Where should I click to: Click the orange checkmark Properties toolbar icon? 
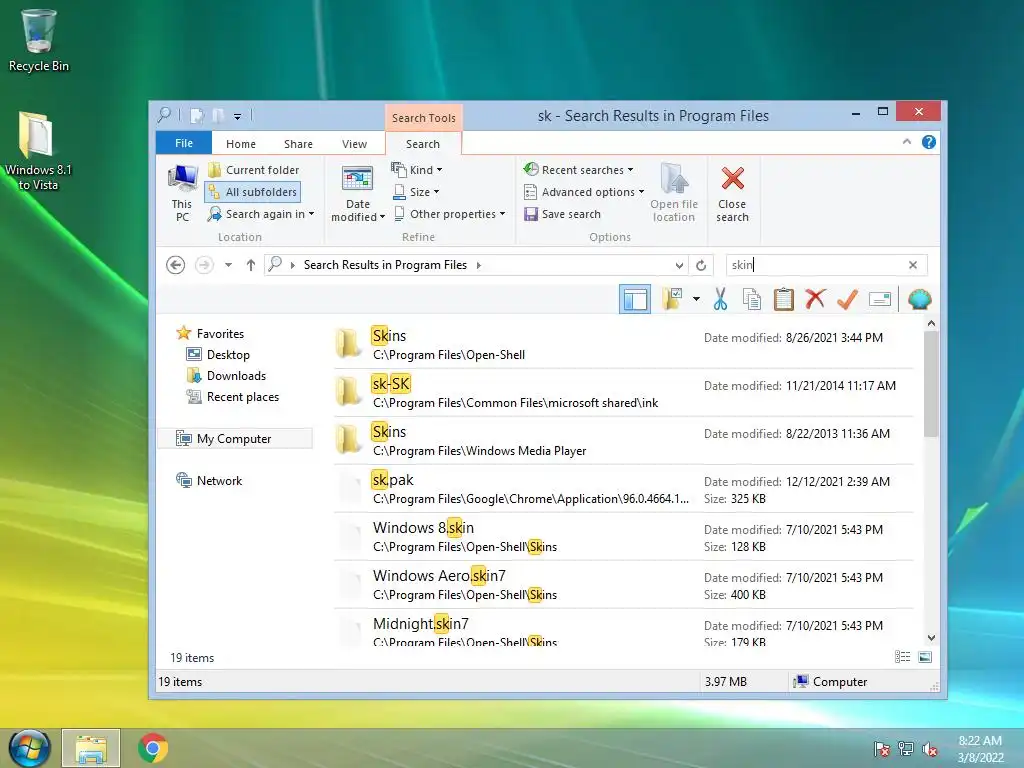pyautogui.click(x=847, y=299)
